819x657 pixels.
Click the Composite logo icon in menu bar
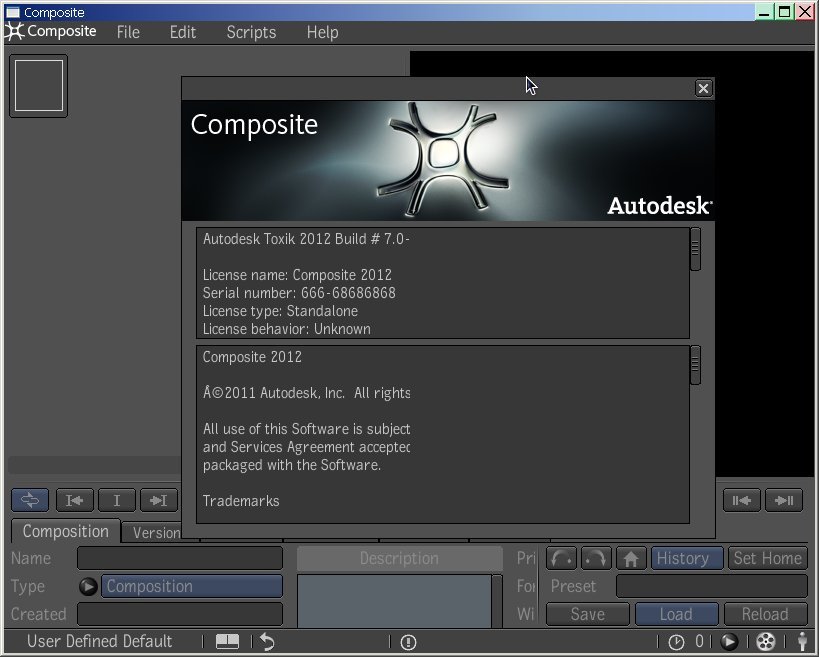coord(15,31)
